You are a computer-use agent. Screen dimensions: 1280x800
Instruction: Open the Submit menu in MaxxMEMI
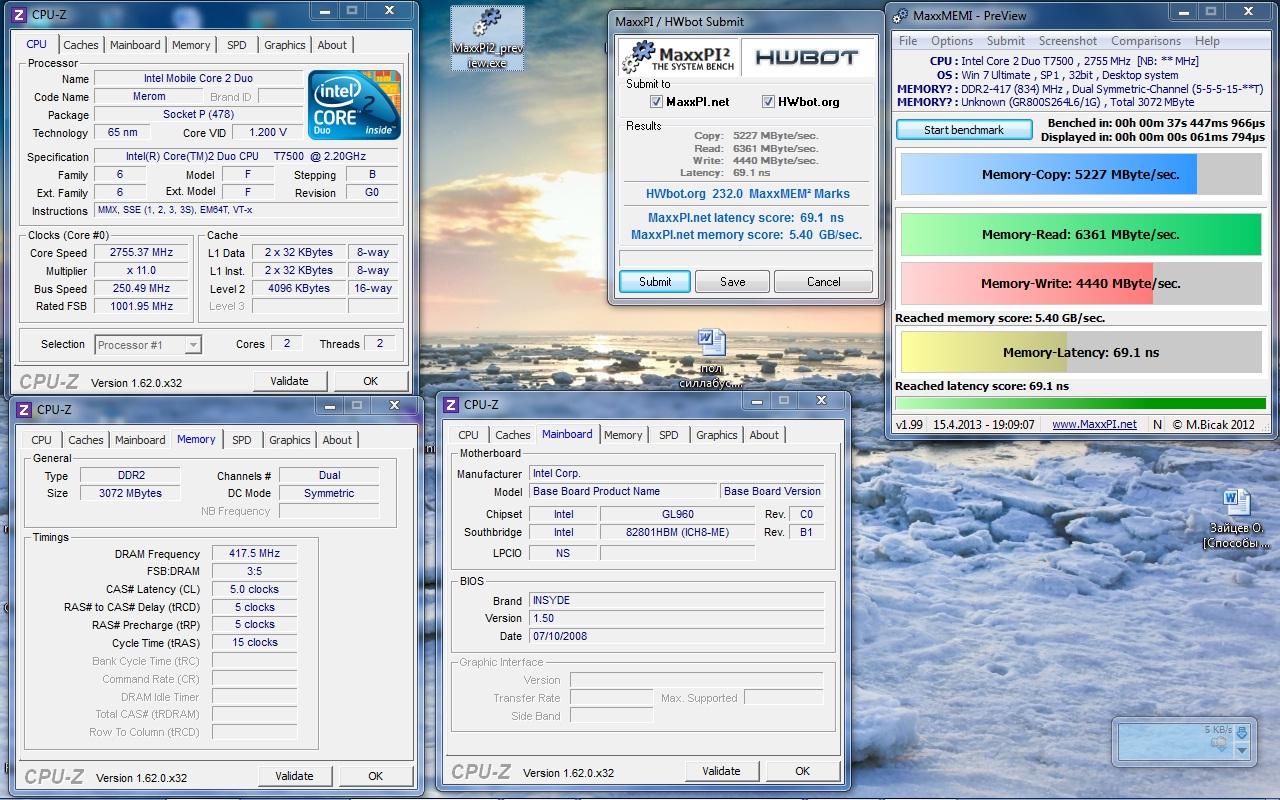(1006, 41)
